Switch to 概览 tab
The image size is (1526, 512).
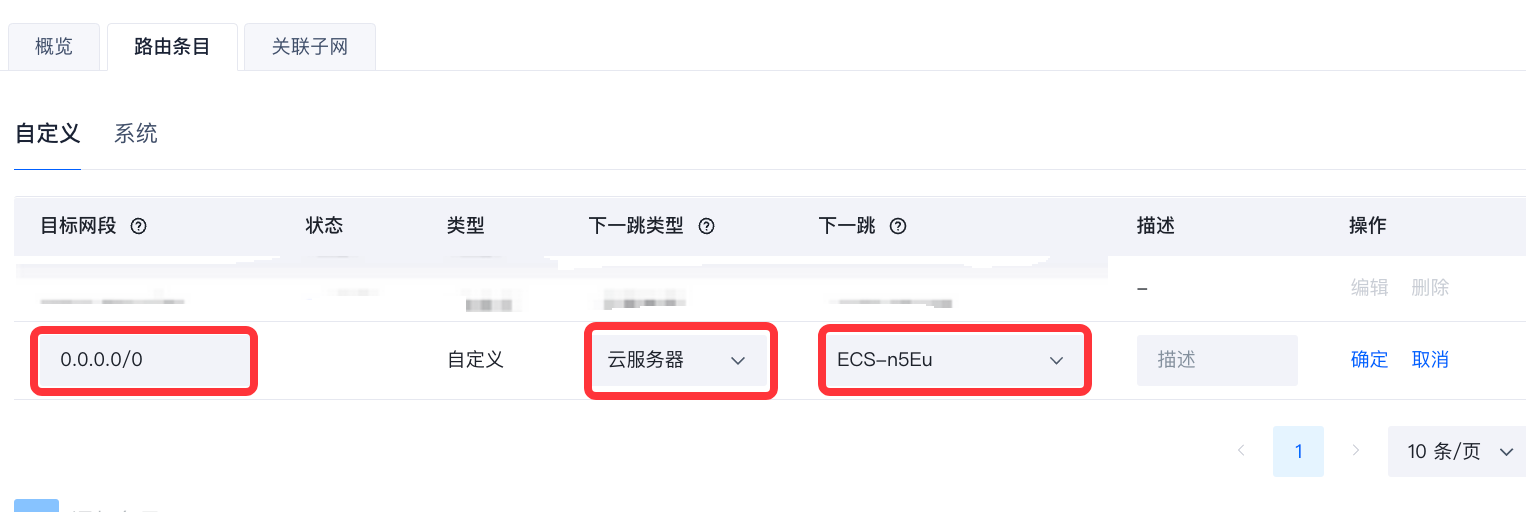tap(54, 47)
